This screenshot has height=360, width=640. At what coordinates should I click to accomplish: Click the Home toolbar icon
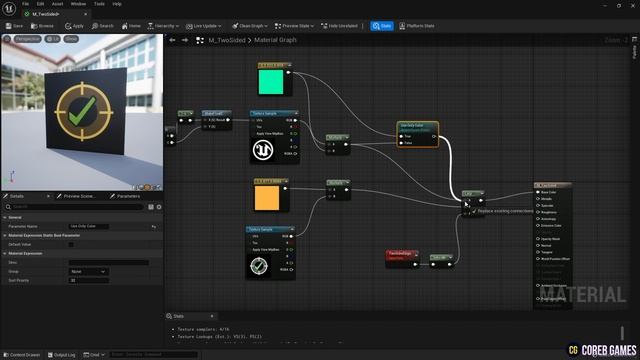(x=131, y=26)
